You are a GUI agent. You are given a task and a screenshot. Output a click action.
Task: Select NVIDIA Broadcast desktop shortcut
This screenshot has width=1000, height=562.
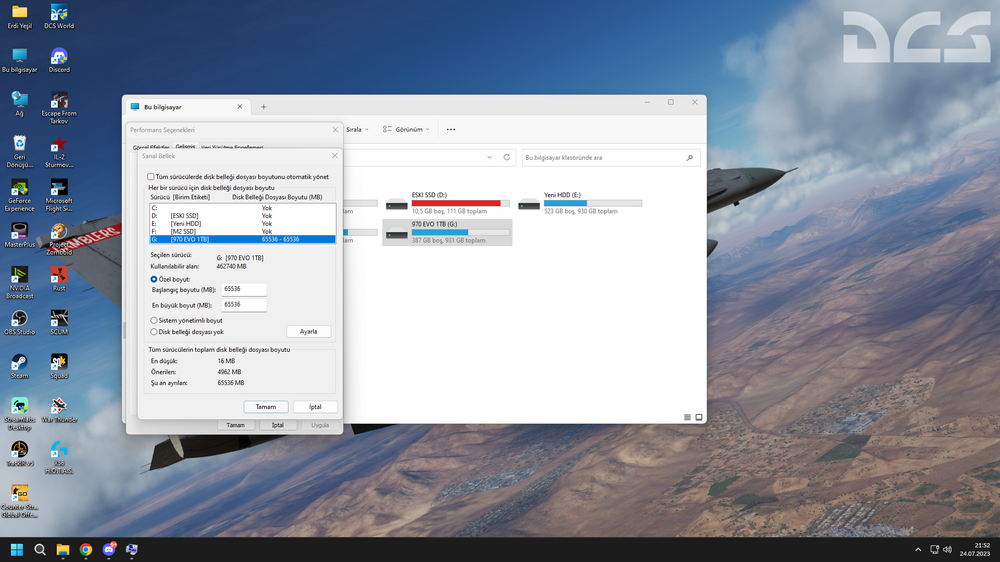[20, 283]
